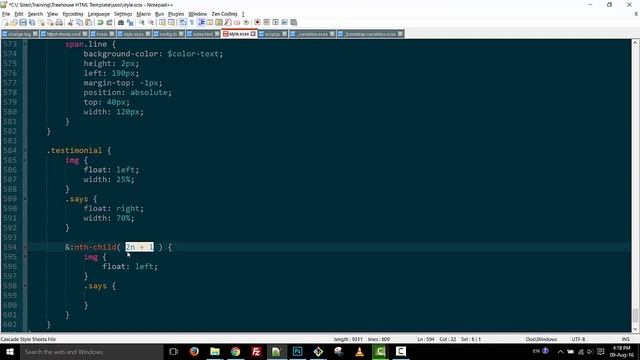Open the Macro menu
The height and width of the screenshot is (360, 640).
[143, 14]
